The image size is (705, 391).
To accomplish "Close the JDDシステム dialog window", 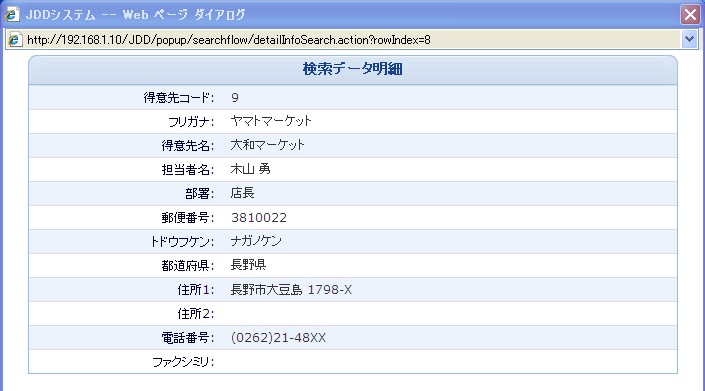I will tap(690, 14).
